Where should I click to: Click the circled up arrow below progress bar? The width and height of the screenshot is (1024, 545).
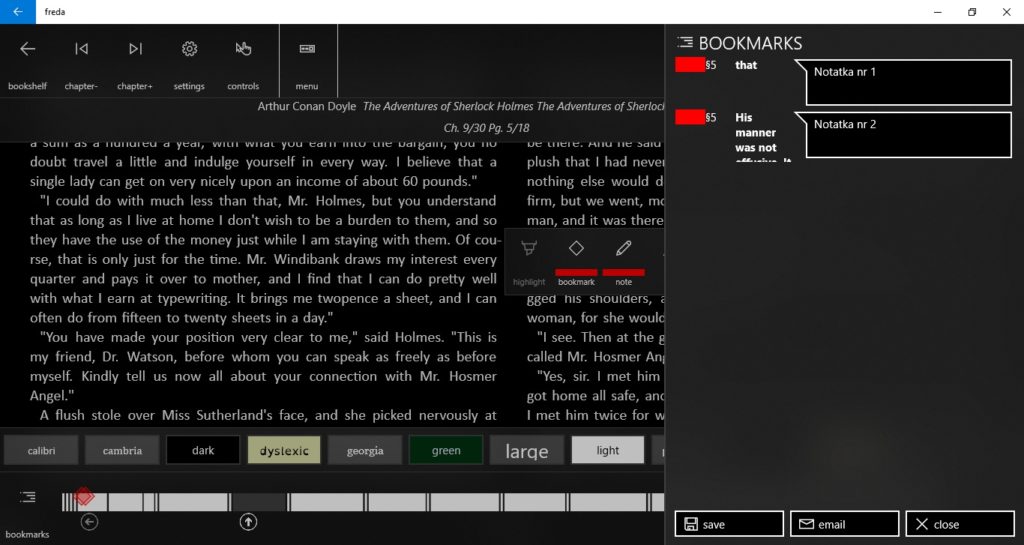248,522
